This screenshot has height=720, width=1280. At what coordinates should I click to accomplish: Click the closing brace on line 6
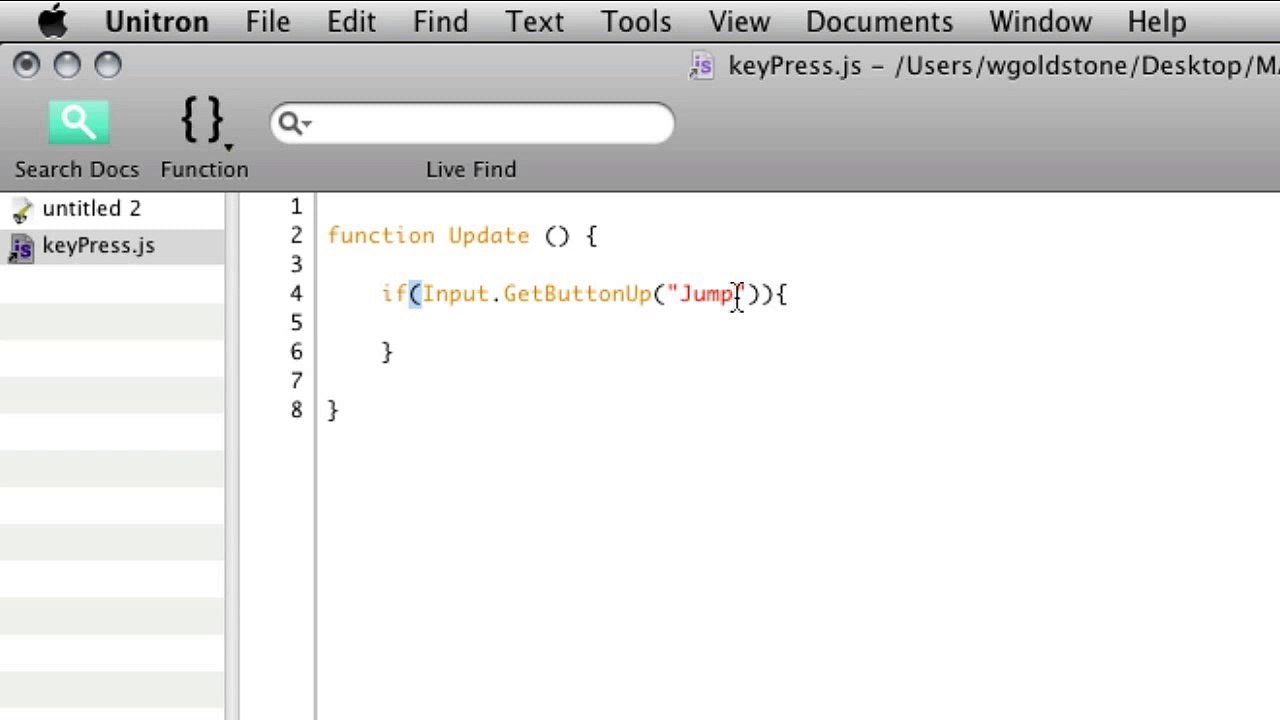[387, 352]
